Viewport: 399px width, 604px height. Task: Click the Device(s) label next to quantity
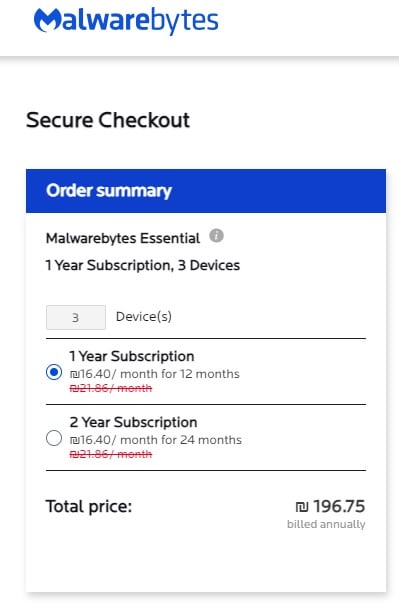pos(144,317)
